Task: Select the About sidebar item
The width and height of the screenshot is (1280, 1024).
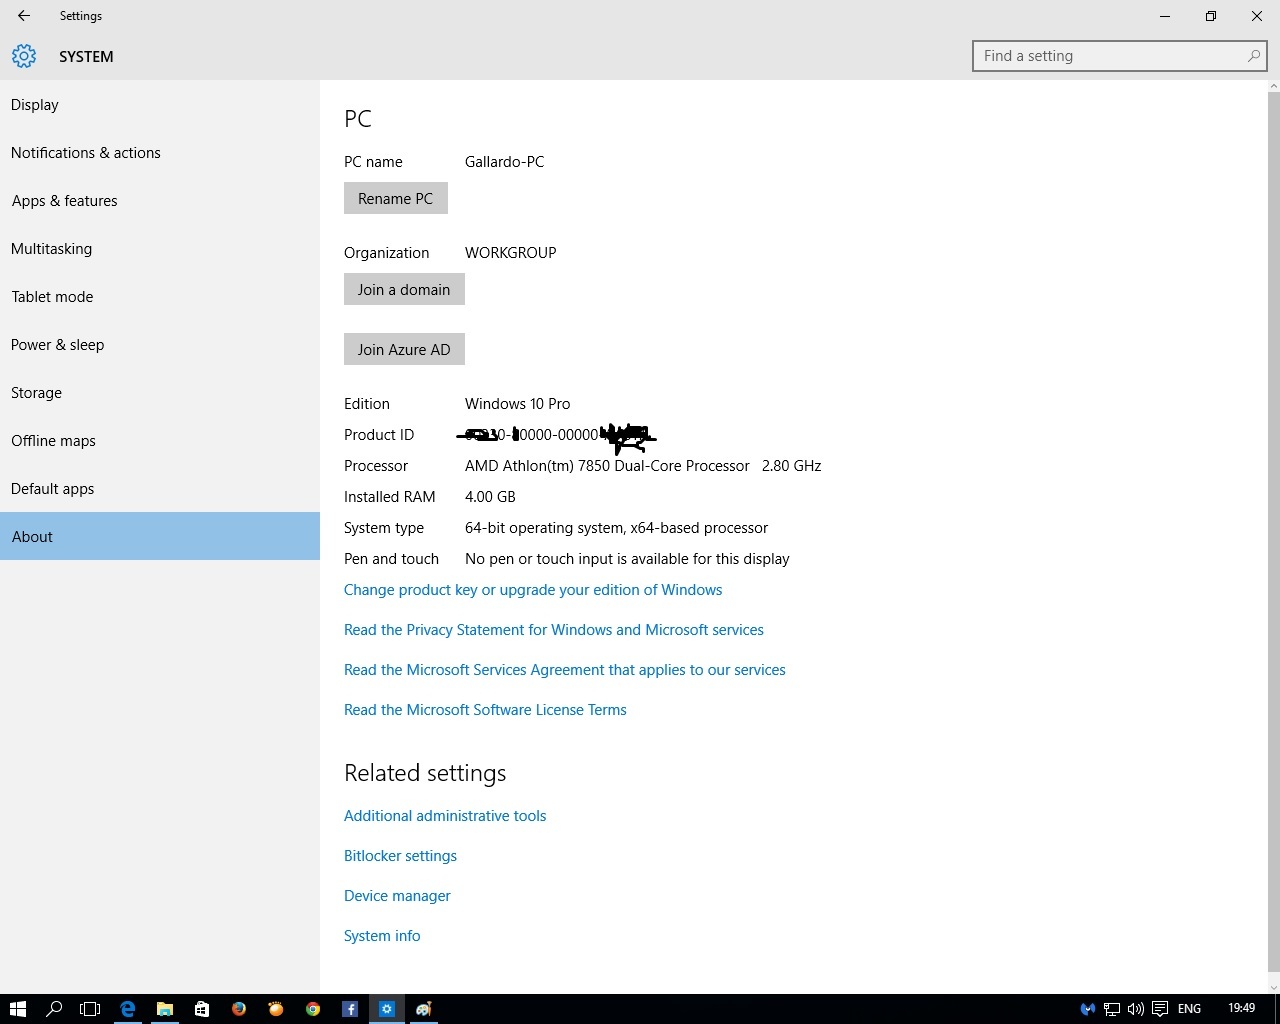Action: click(160, 536)
